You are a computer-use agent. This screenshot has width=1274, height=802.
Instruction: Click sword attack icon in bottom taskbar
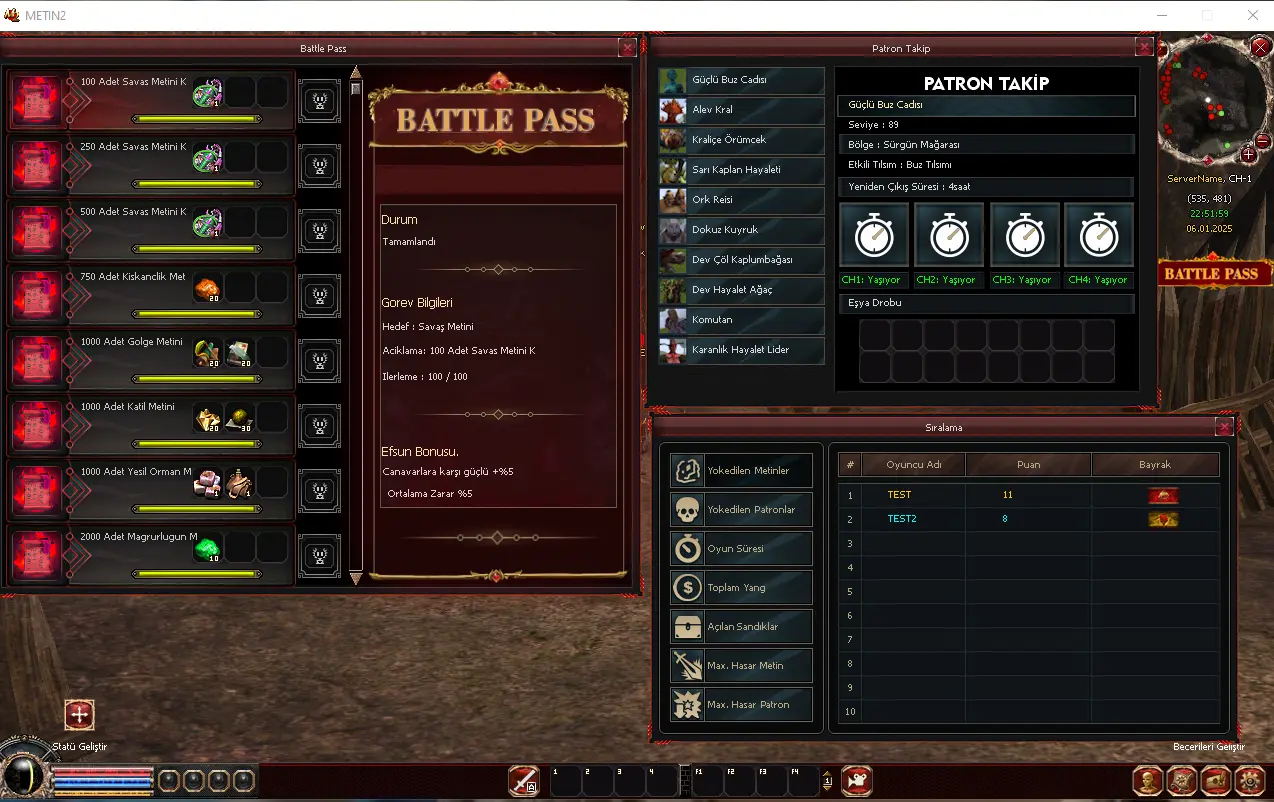tap(524, 780)
